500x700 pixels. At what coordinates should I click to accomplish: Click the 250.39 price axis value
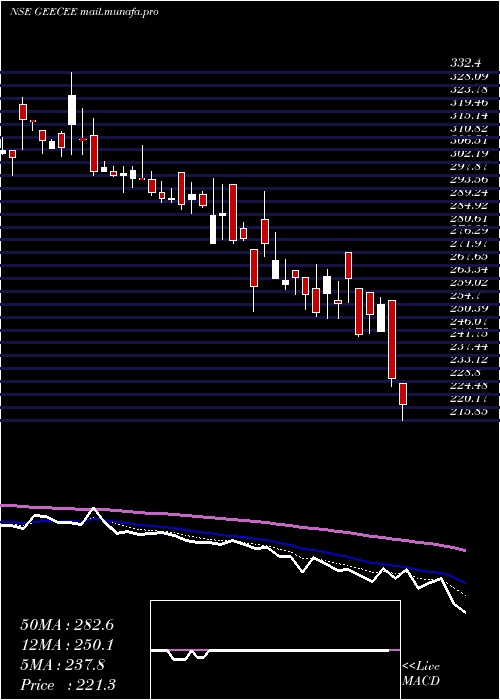468,308
